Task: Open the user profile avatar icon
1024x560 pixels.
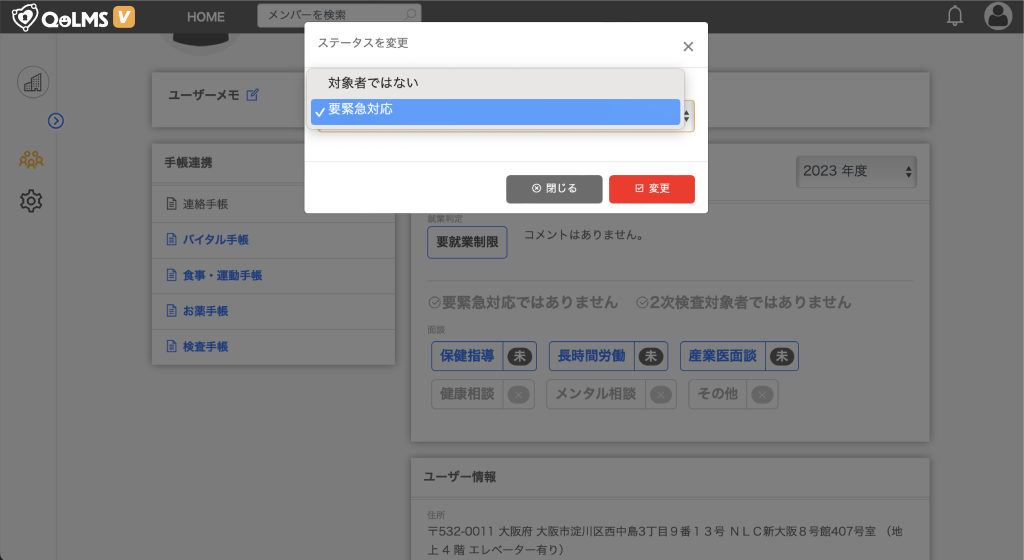Action: tap(997, 16)
